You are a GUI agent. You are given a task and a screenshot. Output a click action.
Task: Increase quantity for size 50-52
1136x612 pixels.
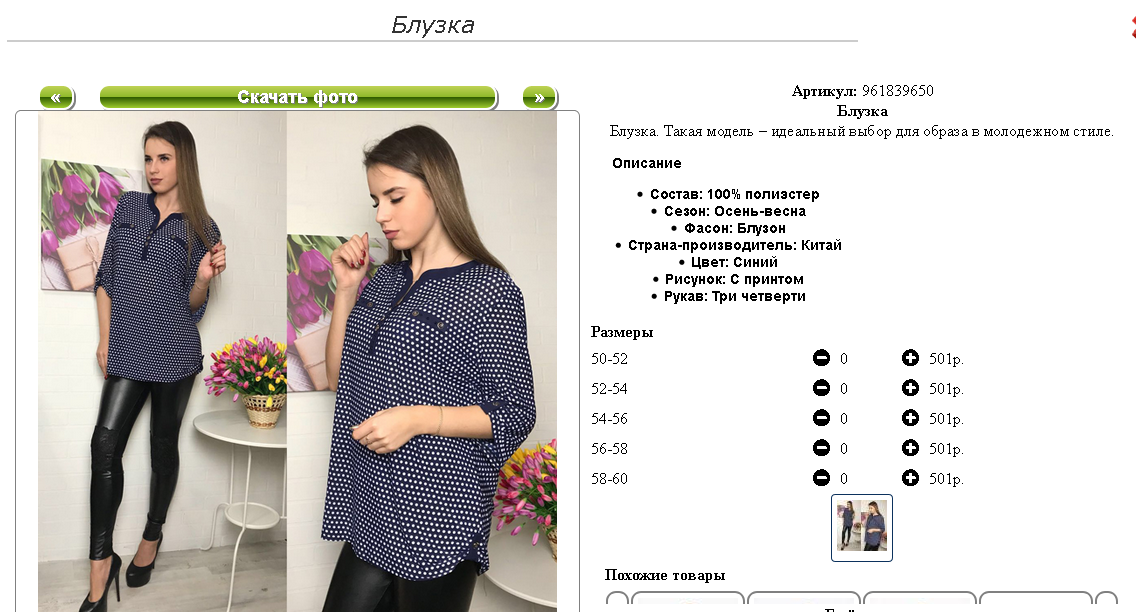[910, 358]
